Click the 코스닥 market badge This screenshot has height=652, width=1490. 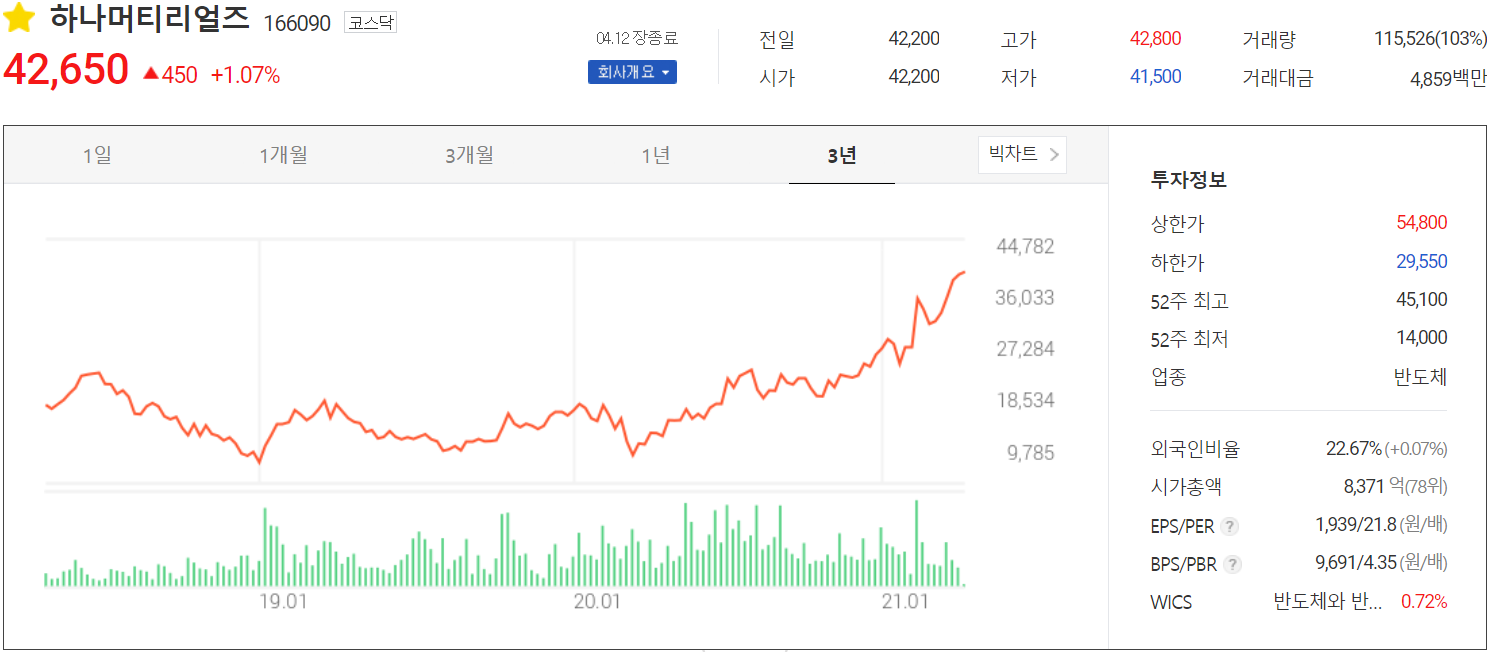click(x=370, y=22)
